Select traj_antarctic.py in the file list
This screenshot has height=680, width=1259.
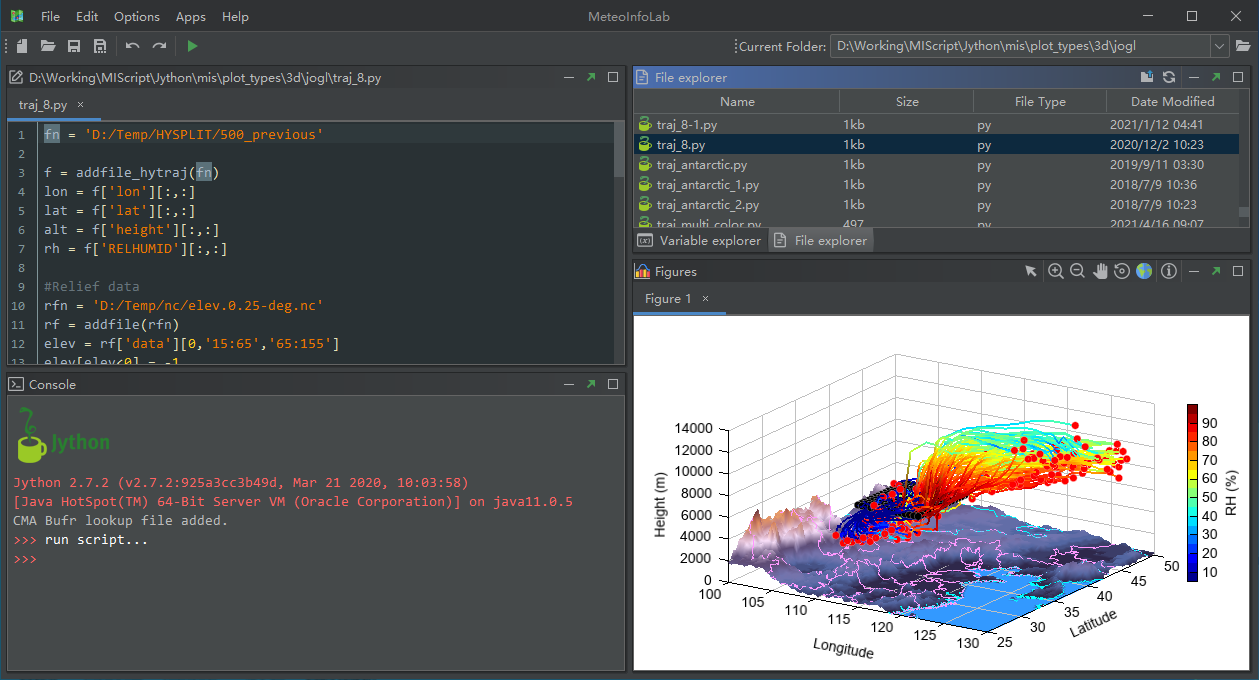click(701, 165)
